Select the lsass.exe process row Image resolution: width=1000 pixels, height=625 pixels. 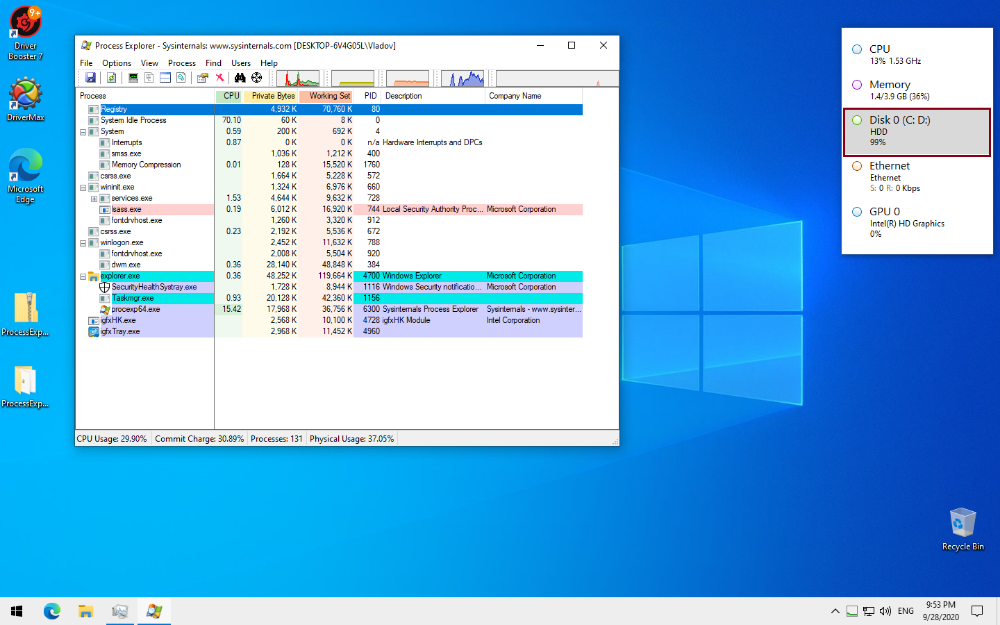pos(329,209)
